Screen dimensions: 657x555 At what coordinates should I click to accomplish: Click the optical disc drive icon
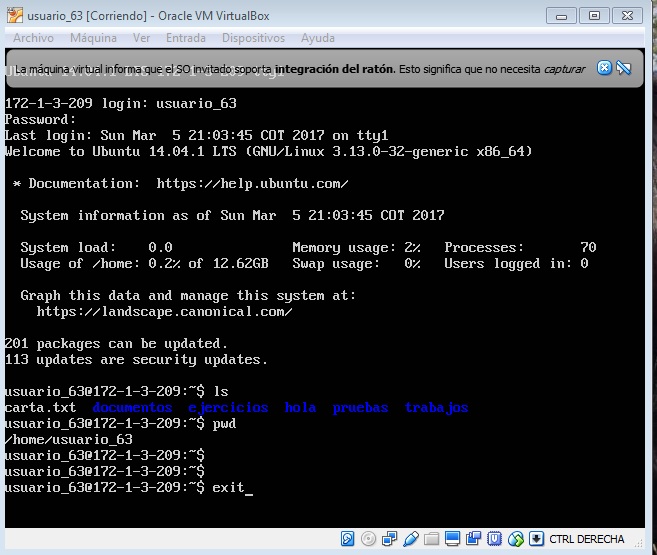pos(368,539)
